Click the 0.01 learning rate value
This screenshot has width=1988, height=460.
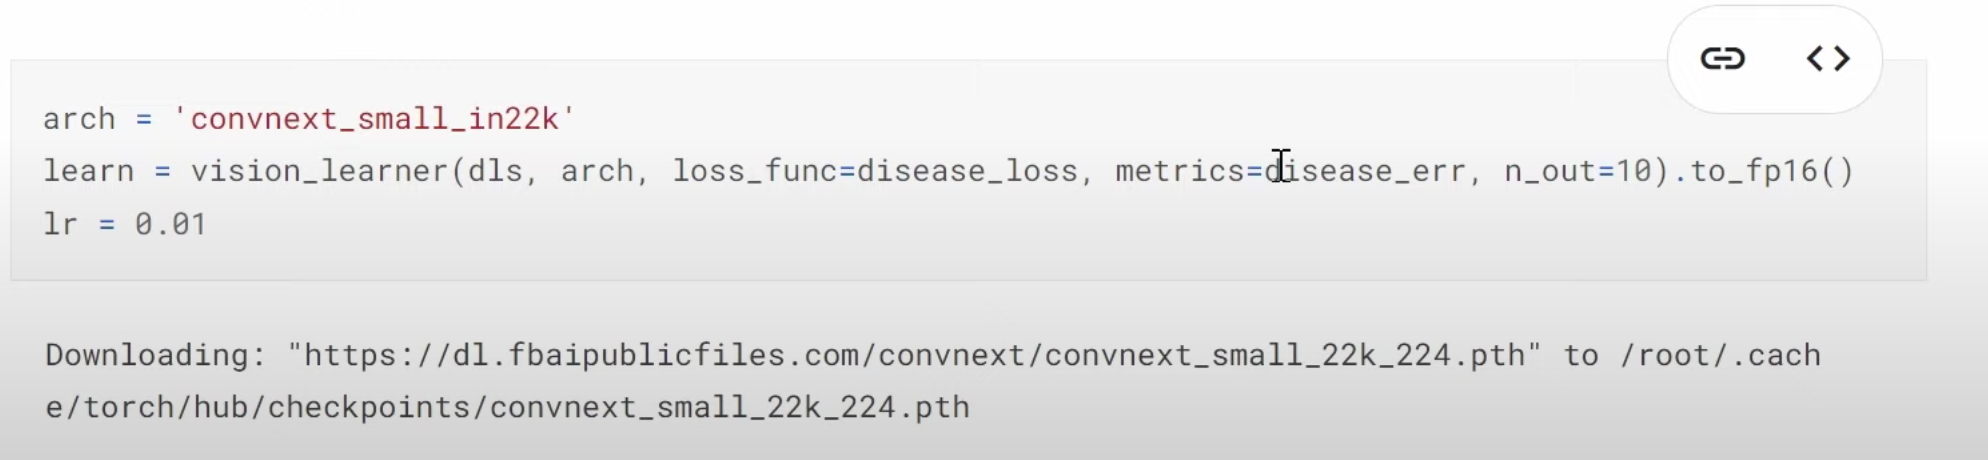(170, 223)
